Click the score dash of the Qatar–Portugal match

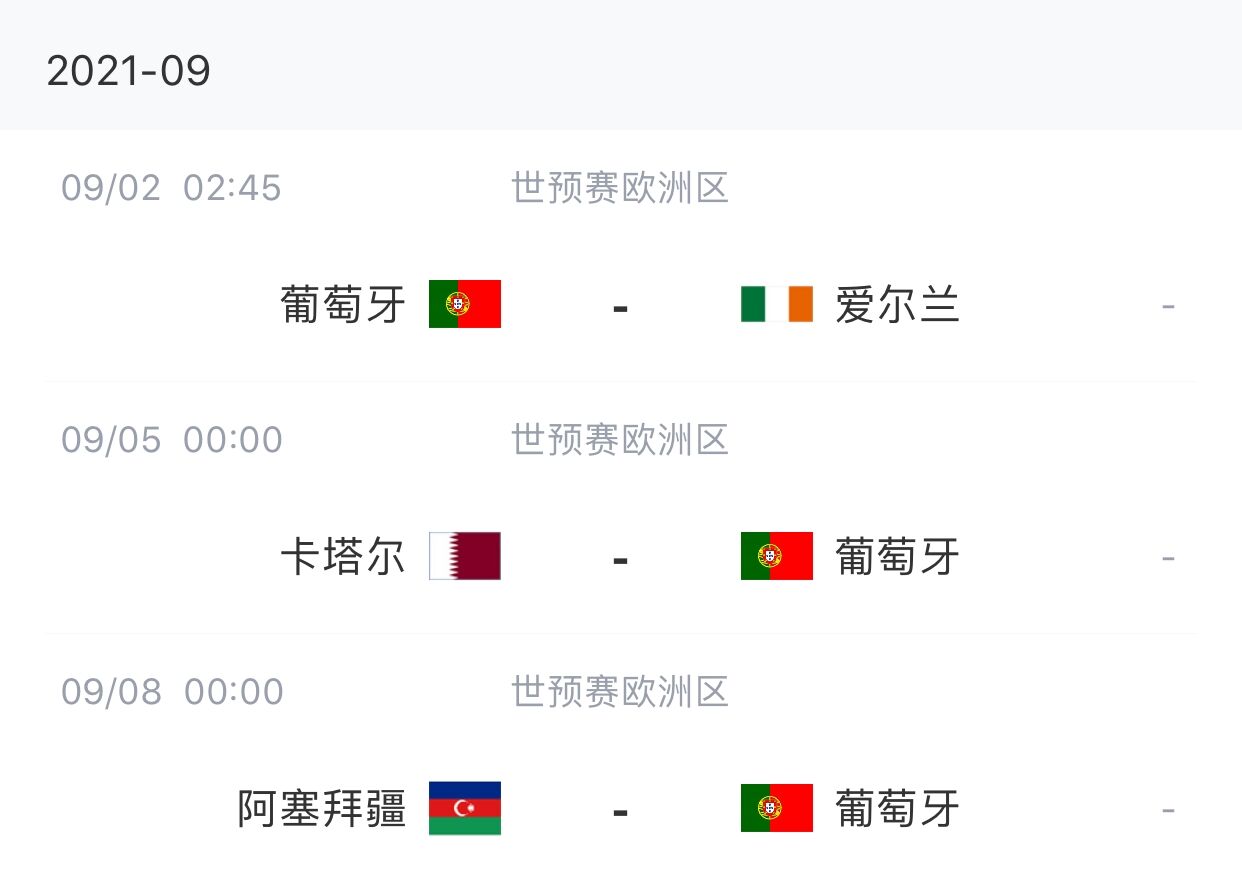[x=620, y=559]
